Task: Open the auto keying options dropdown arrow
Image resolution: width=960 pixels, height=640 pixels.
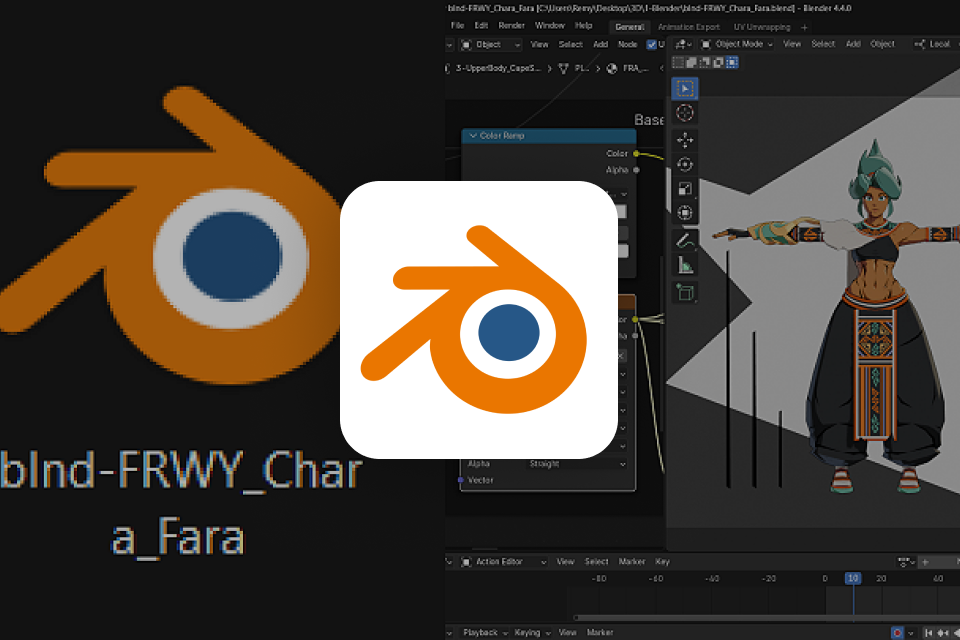Action: click(x=911, y=633)
